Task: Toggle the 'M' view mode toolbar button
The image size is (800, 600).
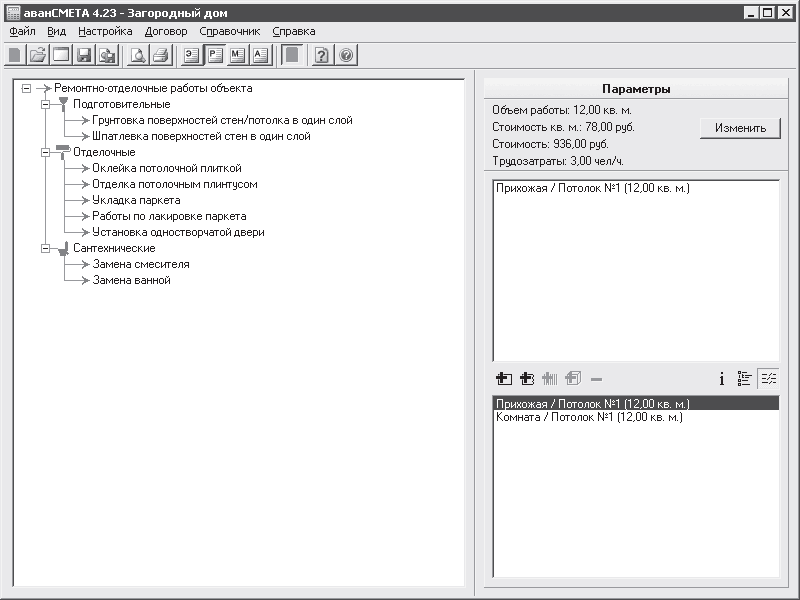Action: click(x=238, y=55)
